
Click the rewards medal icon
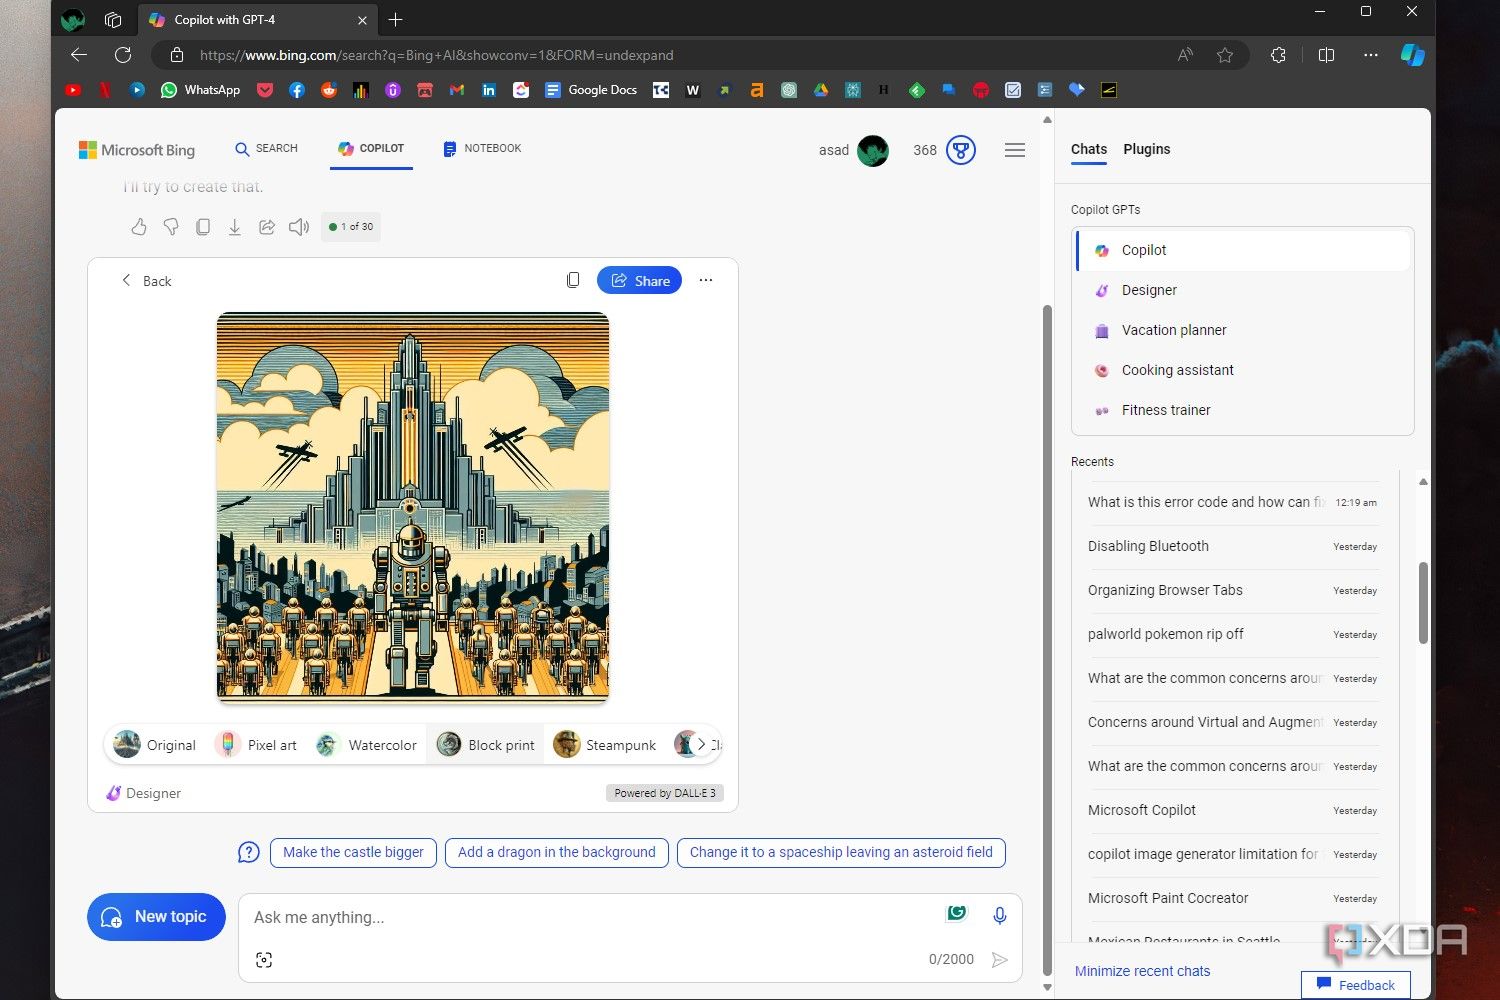(x=961, y=150)
